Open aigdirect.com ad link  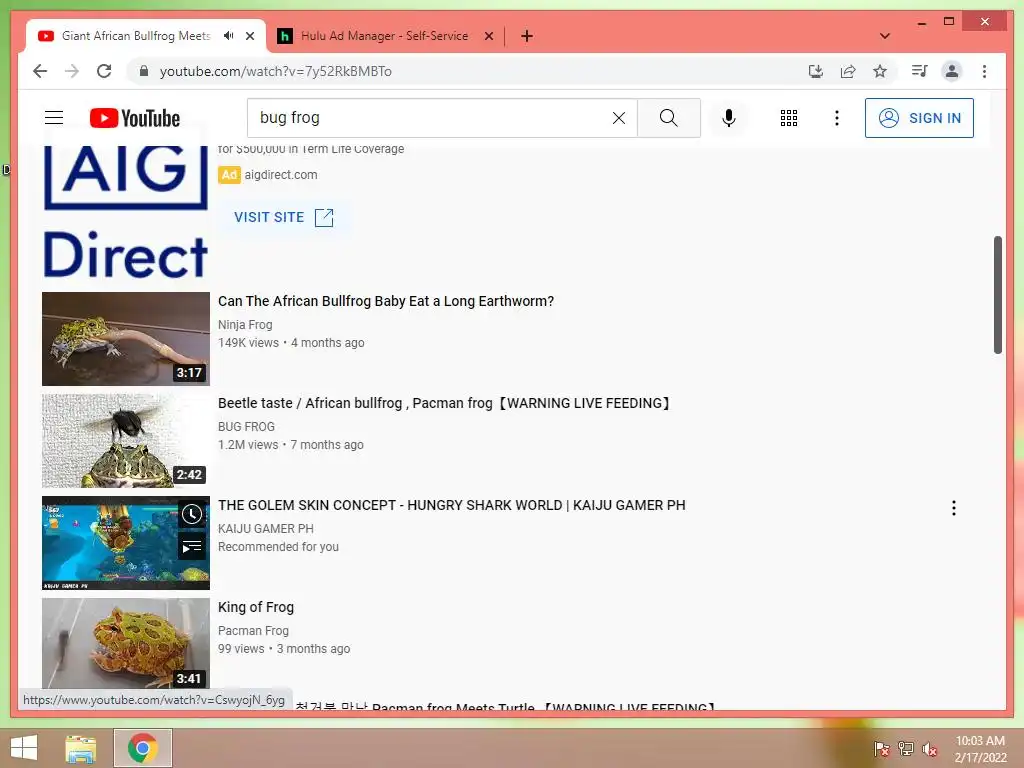coord(281,174)
